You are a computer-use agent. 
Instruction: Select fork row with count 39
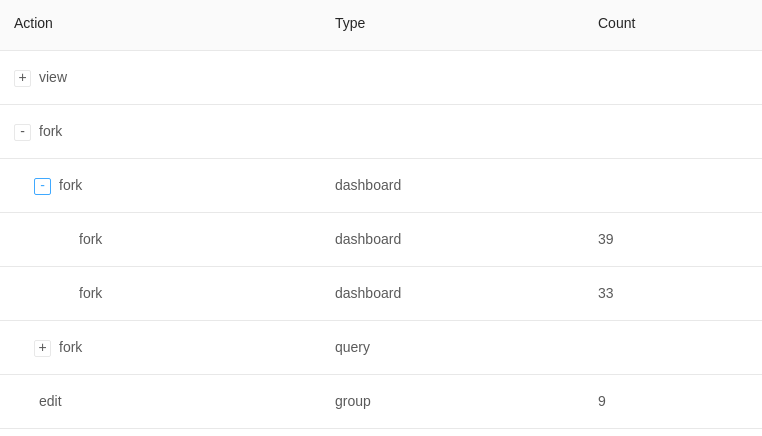[381, 239]
